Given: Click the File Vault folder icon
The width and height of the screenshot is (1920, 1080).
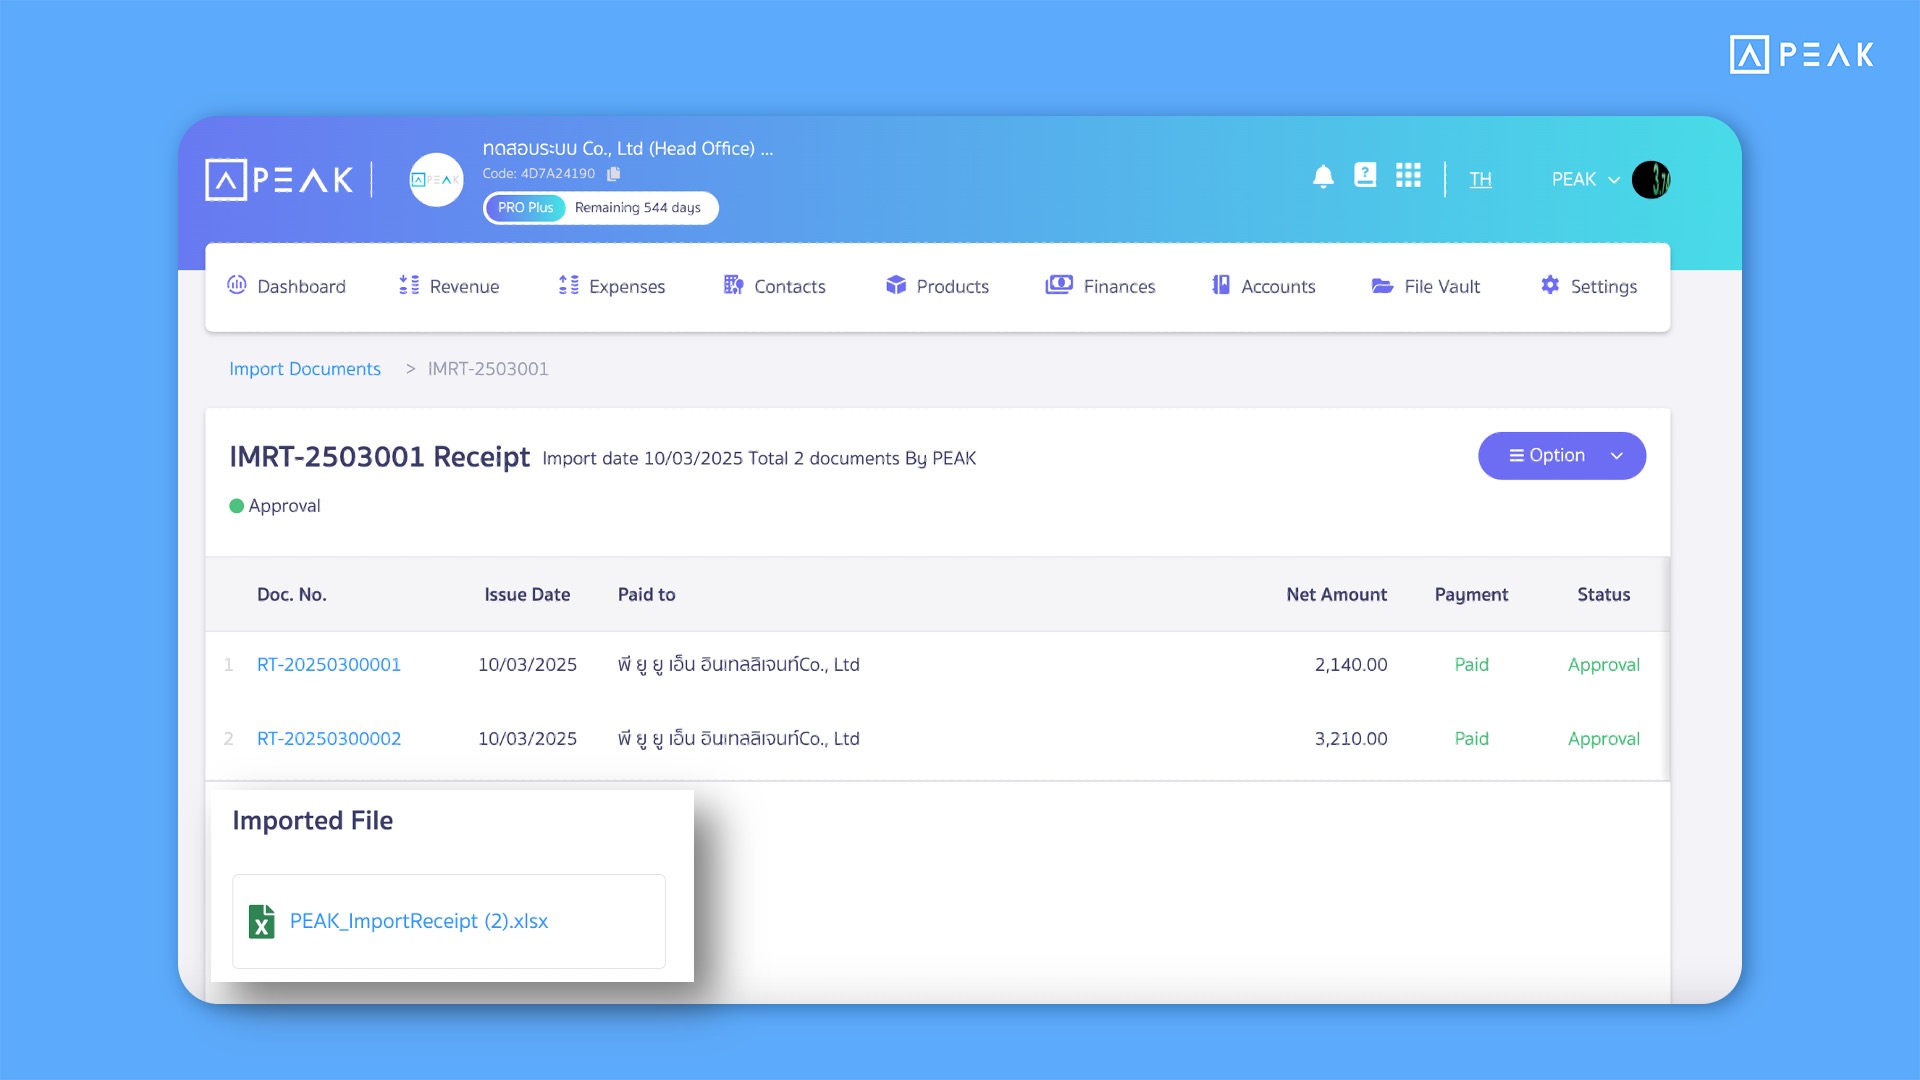Looking at the screenshot, I should [x=1382, y=286].
